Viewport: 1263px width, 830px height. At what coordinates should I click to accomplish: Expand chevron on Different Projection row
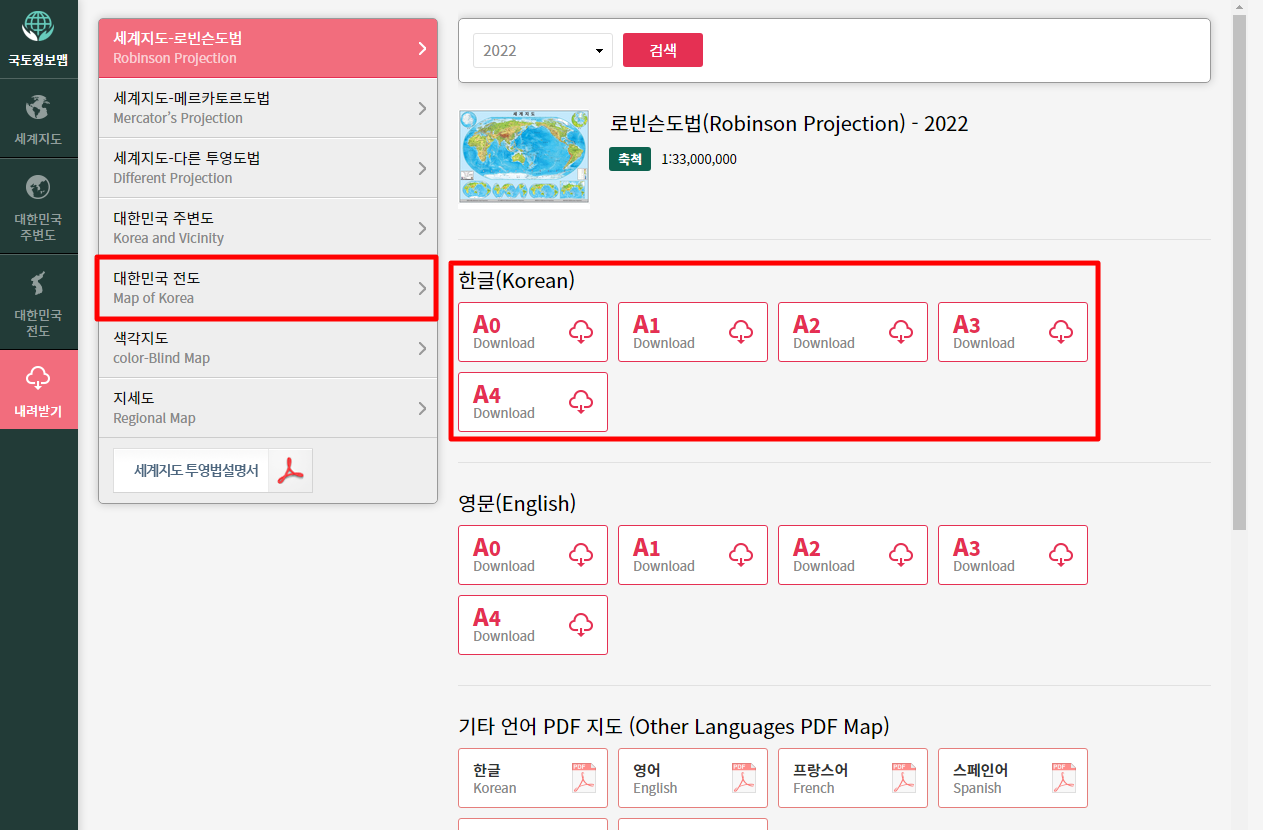(x=422, y=168)
